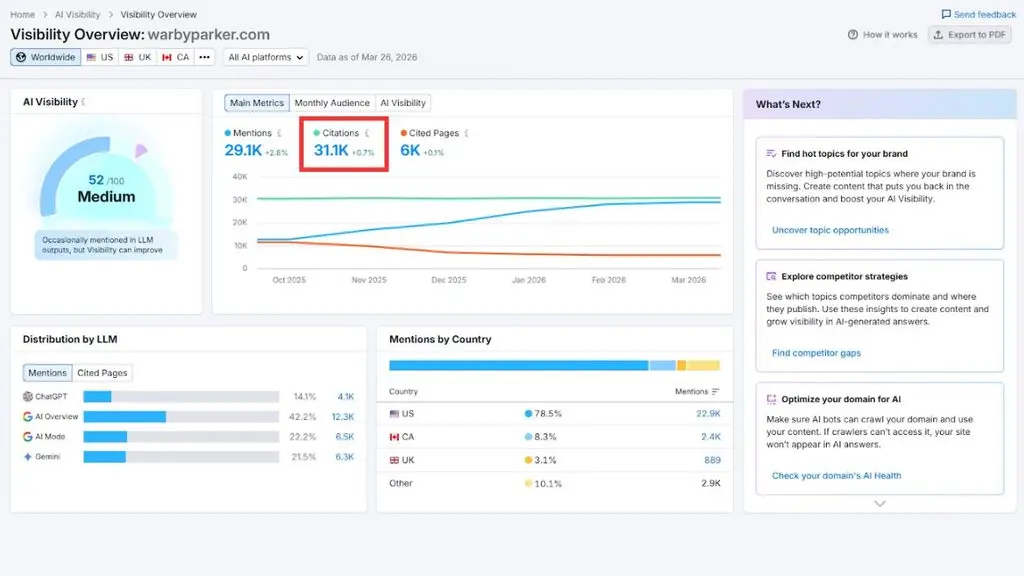Viewport: 1024px width, 576px height.
Task: Click the Google icon for AI Overview
Action: (x=27, y=417)
